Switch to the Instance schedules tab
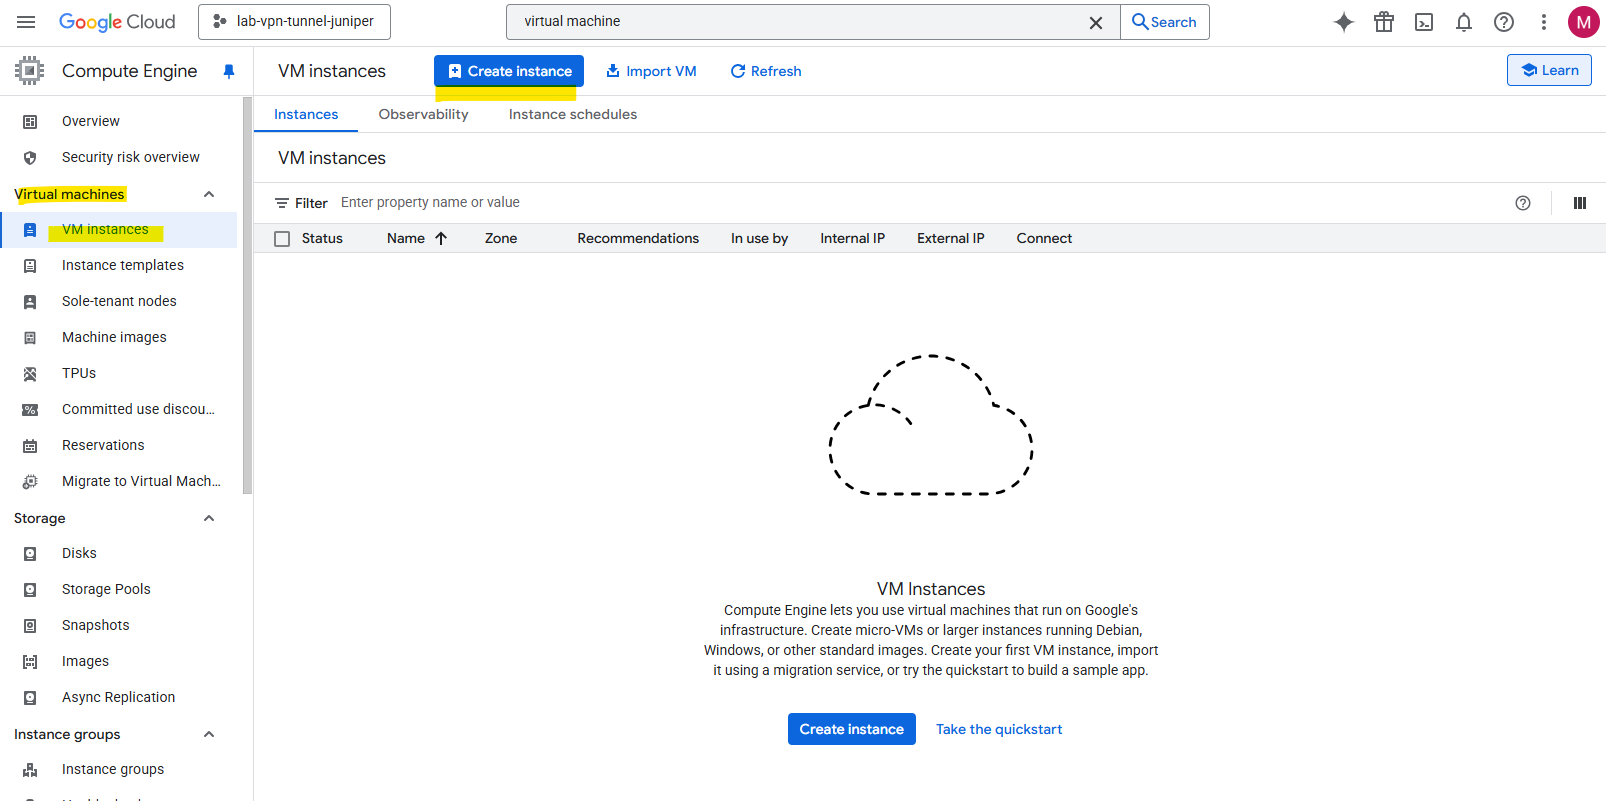The height and width of the screenshot is (801, 1606). (x=573, y=114)
